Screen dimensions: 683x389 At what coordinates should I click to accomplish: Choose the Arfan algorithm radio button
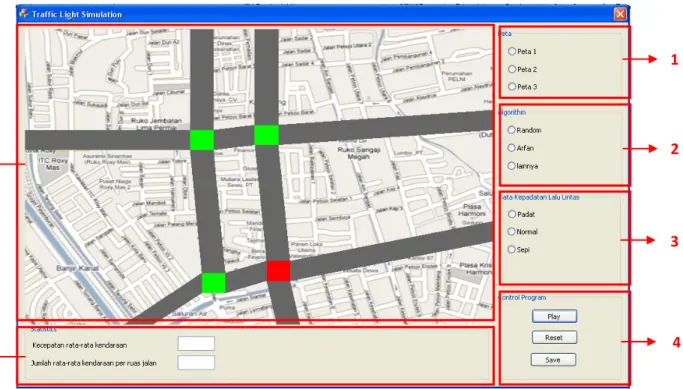[512, 148]
